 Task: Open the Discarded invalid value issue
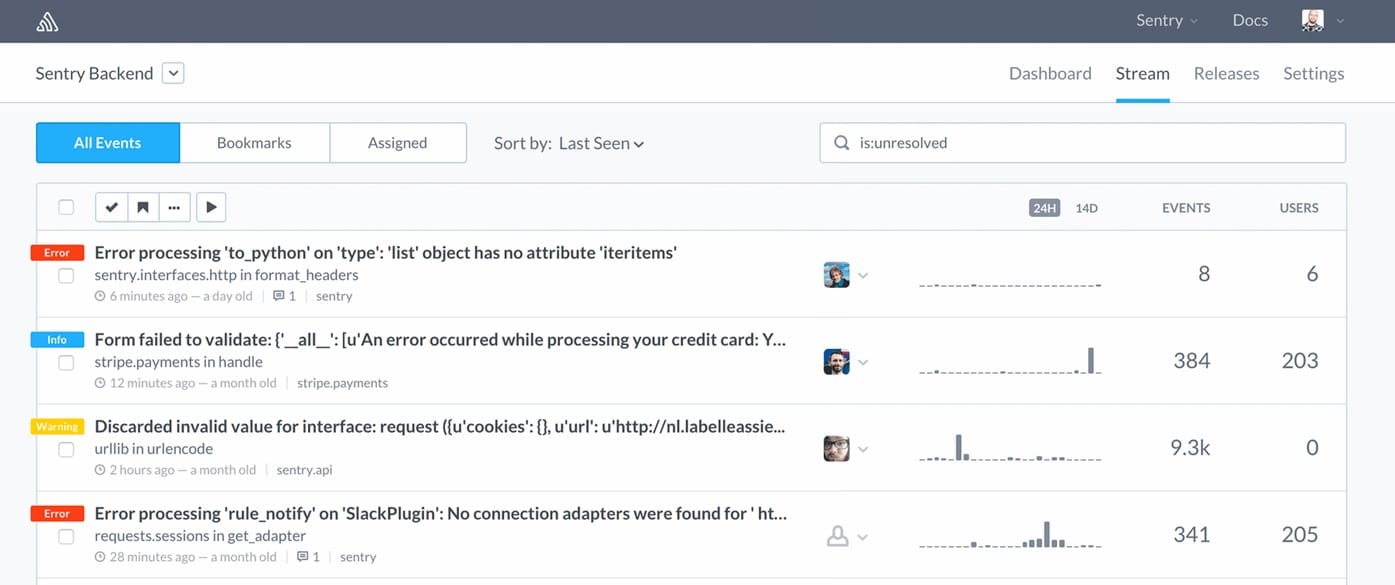click(x=440, y=426)
